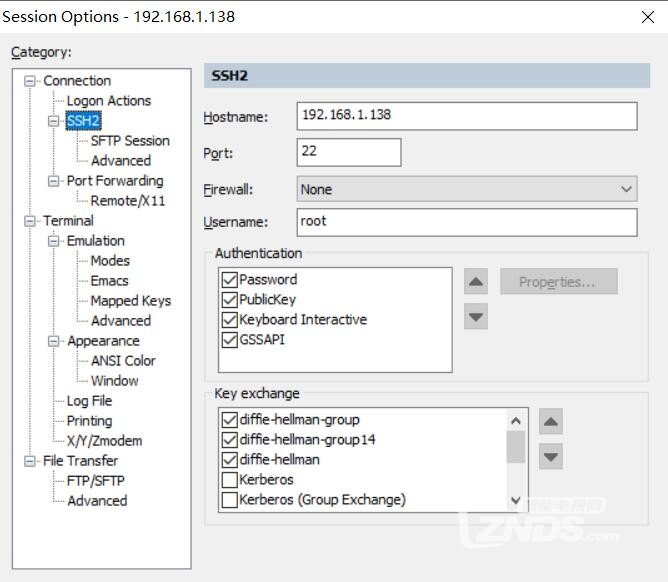This screenshot has width=668, height=582.
Task: Select Terminal category
Action: (x=68, y=221)
